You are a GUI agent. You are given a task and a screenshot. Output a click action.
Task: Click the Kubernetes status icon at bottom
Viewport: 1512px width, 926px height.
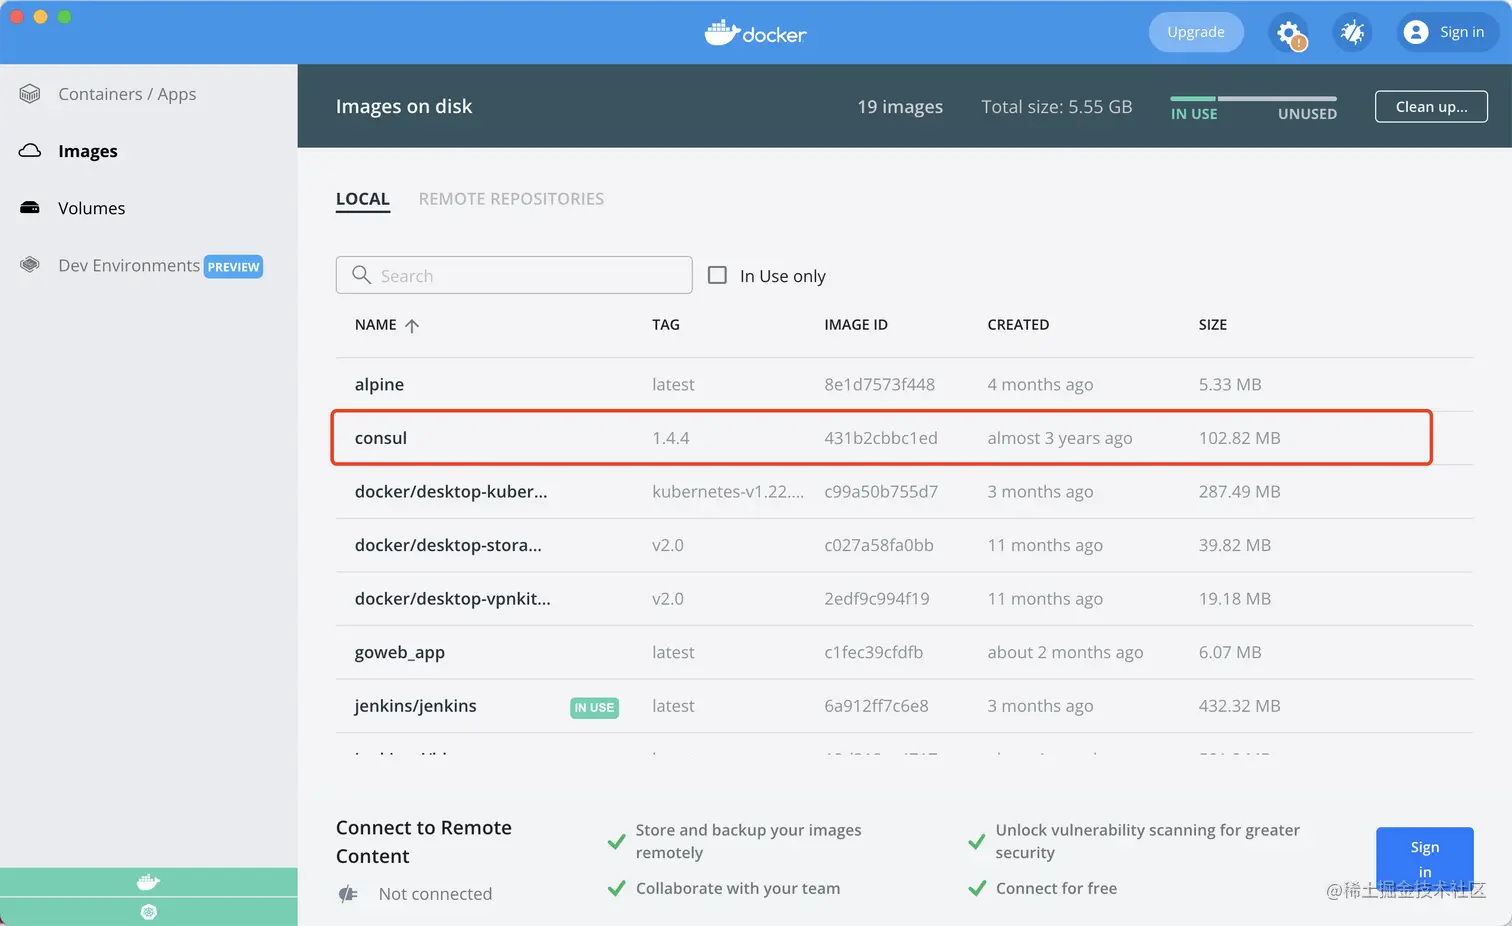pyautogui.click(x=148, y=912)
